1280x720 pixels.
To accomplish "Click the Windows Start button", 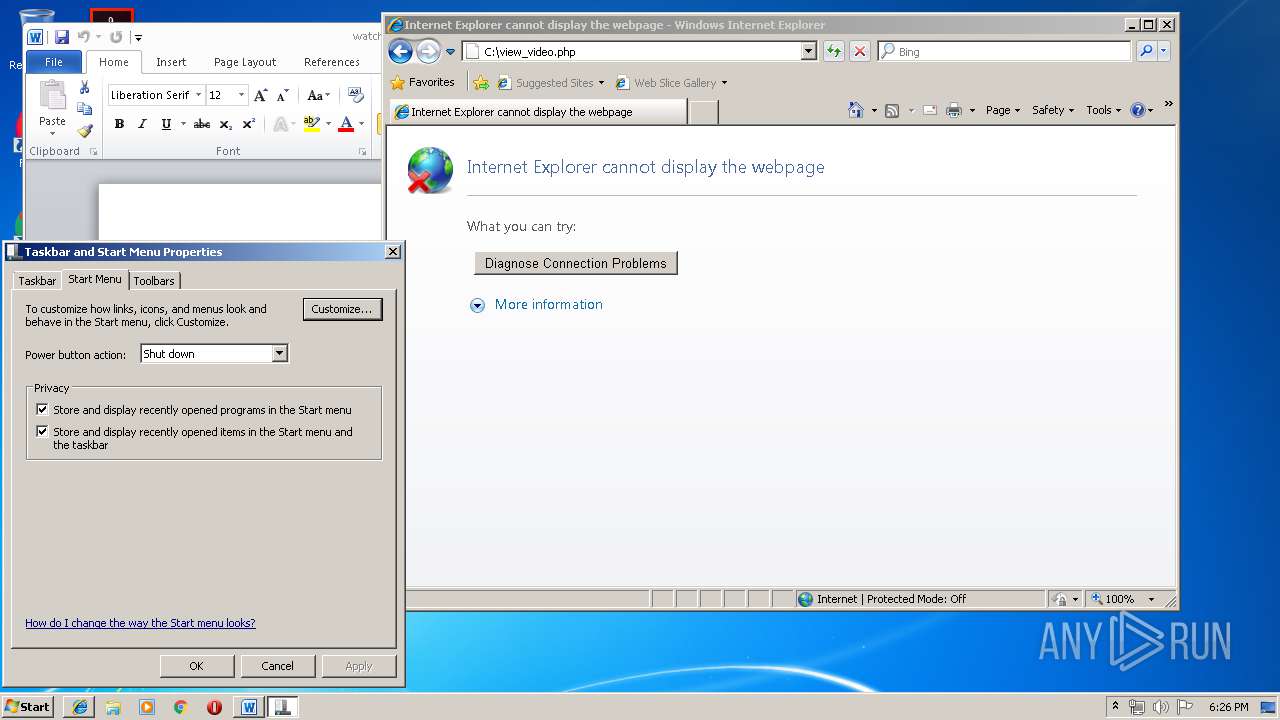I will [x=28, y=707].
